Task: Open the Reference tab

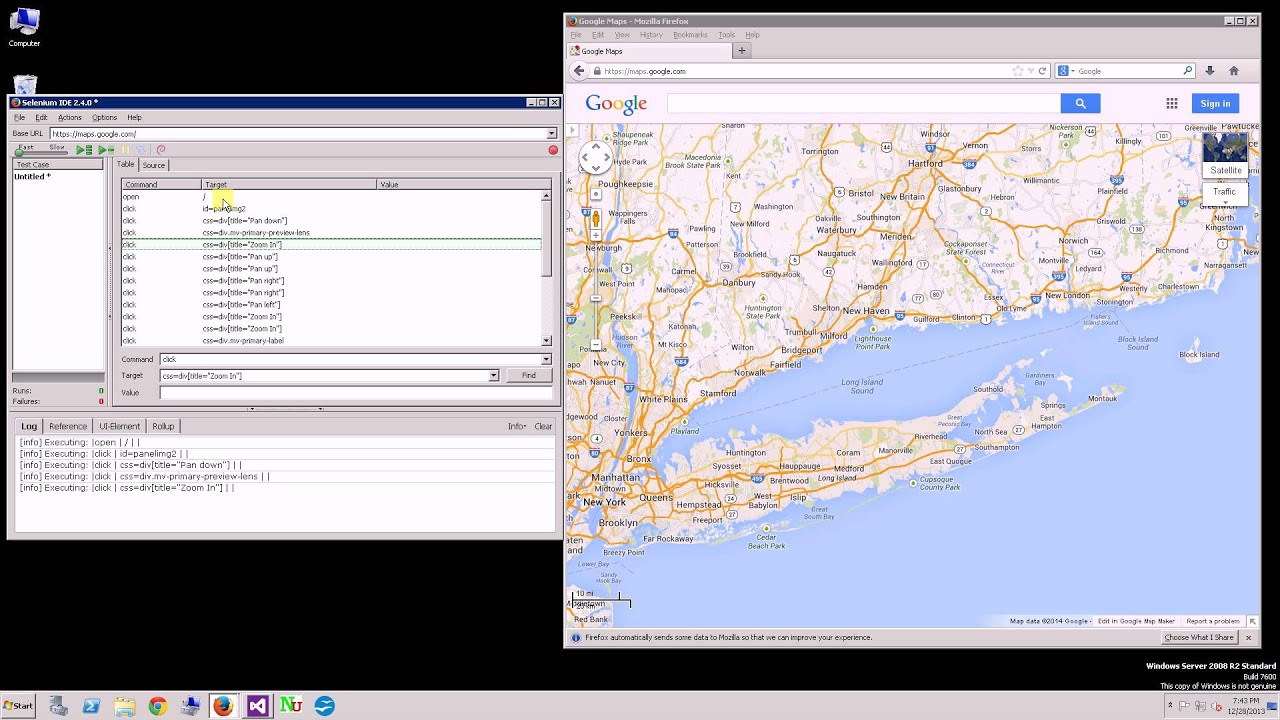Action: tap(68, 426)
